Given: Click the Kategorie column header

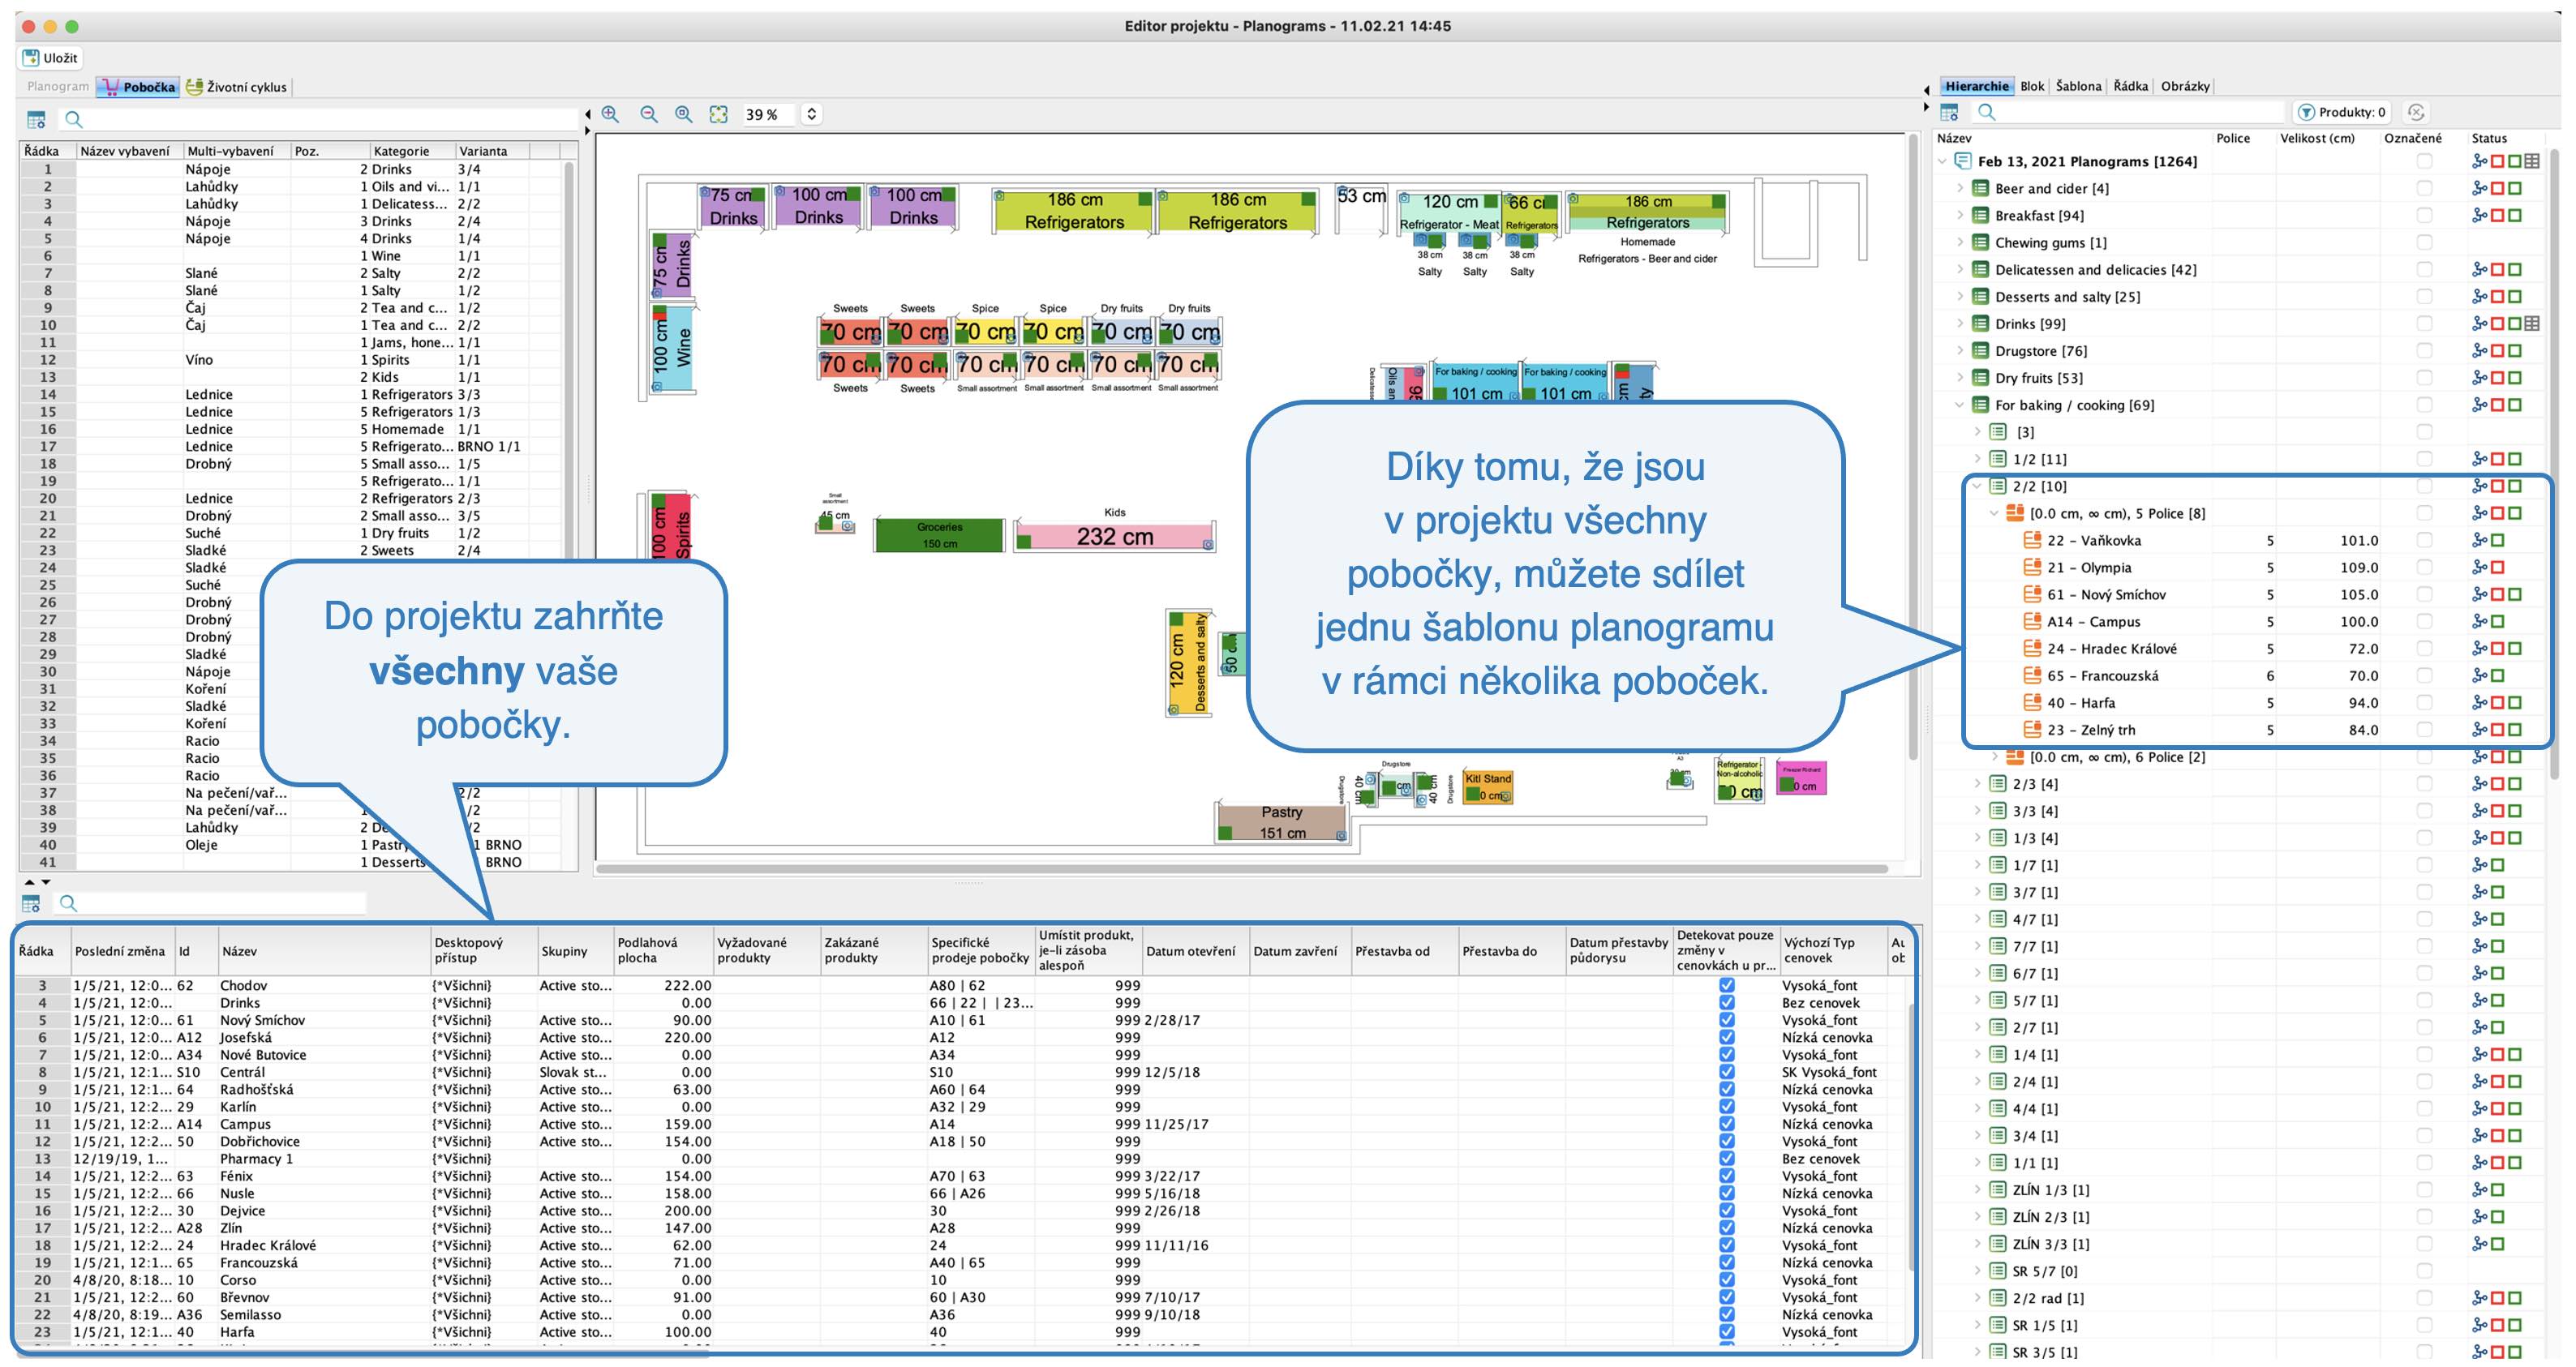Looking at the screenshot, I should coord(412,151).
